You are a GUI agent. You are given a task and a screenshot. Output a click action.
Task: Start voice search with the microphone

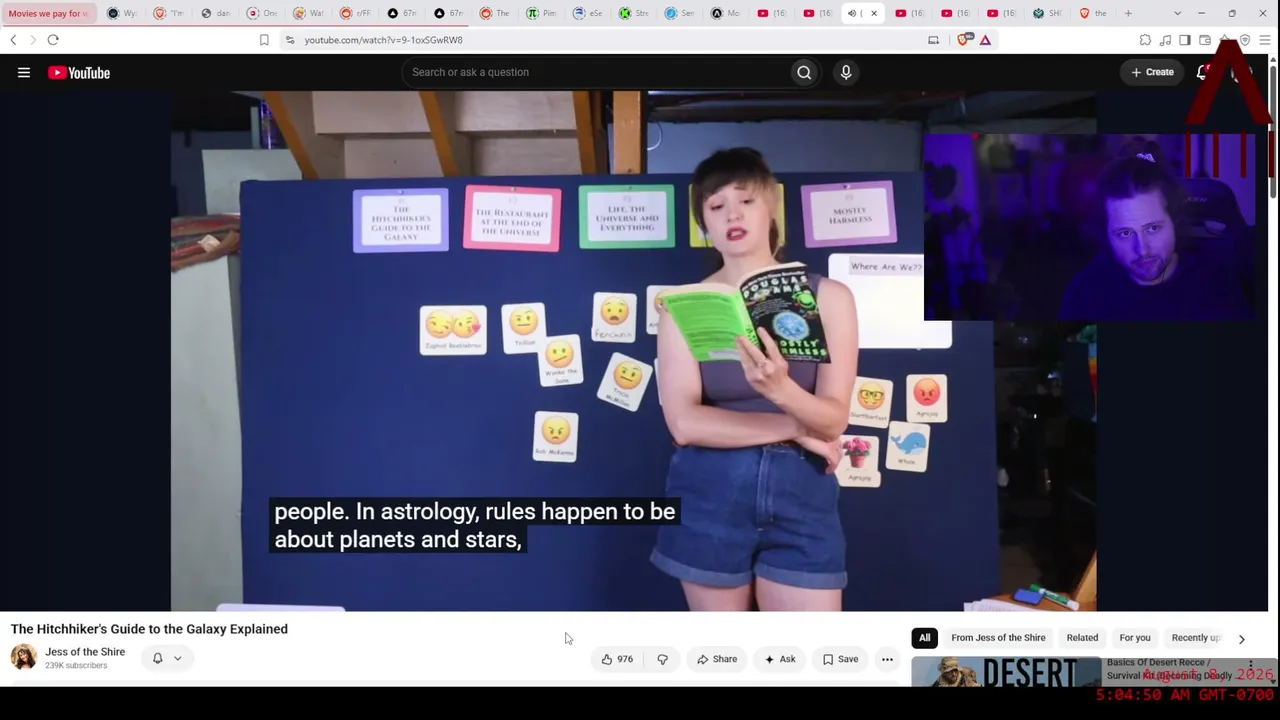click(x=846, y=72)
